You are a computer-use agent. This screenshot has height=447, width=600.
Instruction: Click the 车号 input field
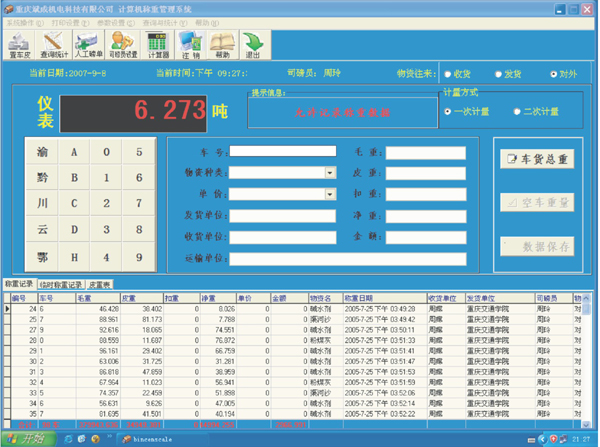(283, 151)
